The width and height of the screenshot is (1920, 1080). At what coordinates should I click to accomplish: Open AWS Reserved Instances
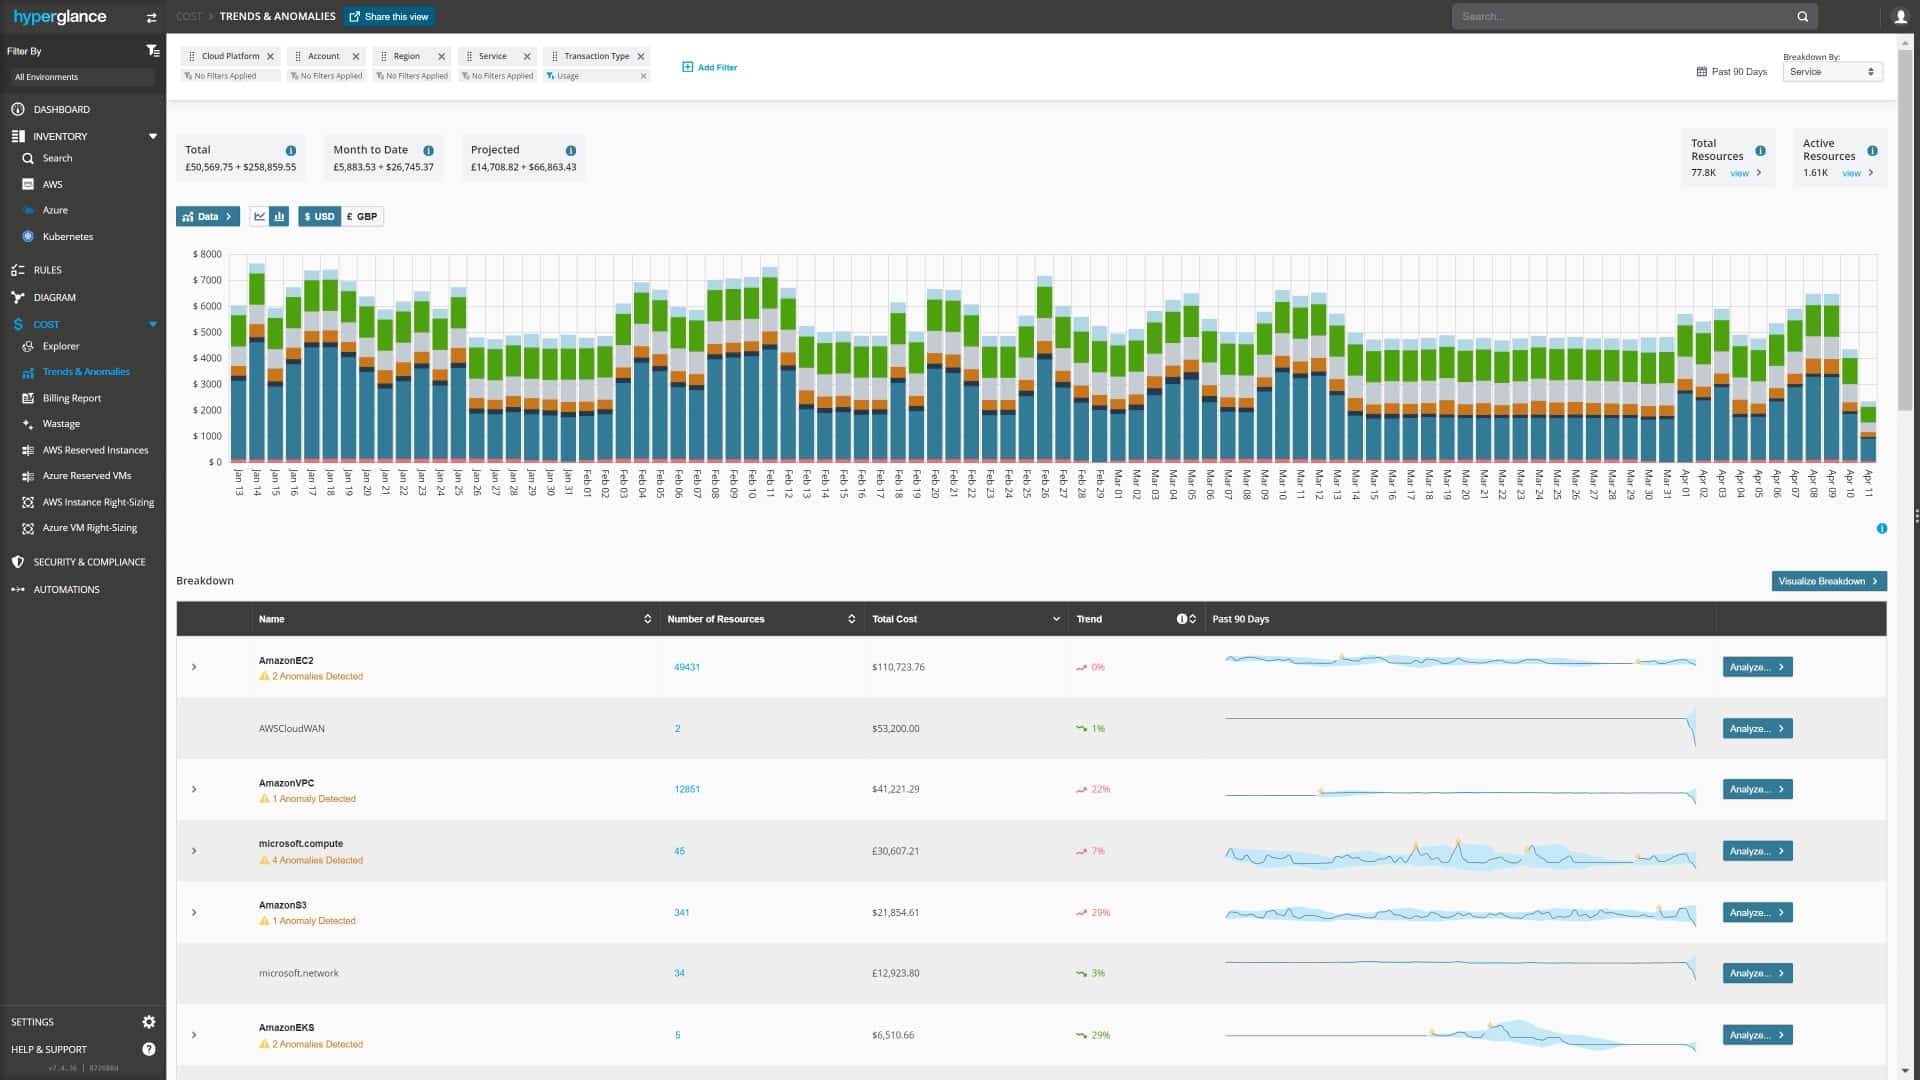pyautogui.click(x=95, y=450)
